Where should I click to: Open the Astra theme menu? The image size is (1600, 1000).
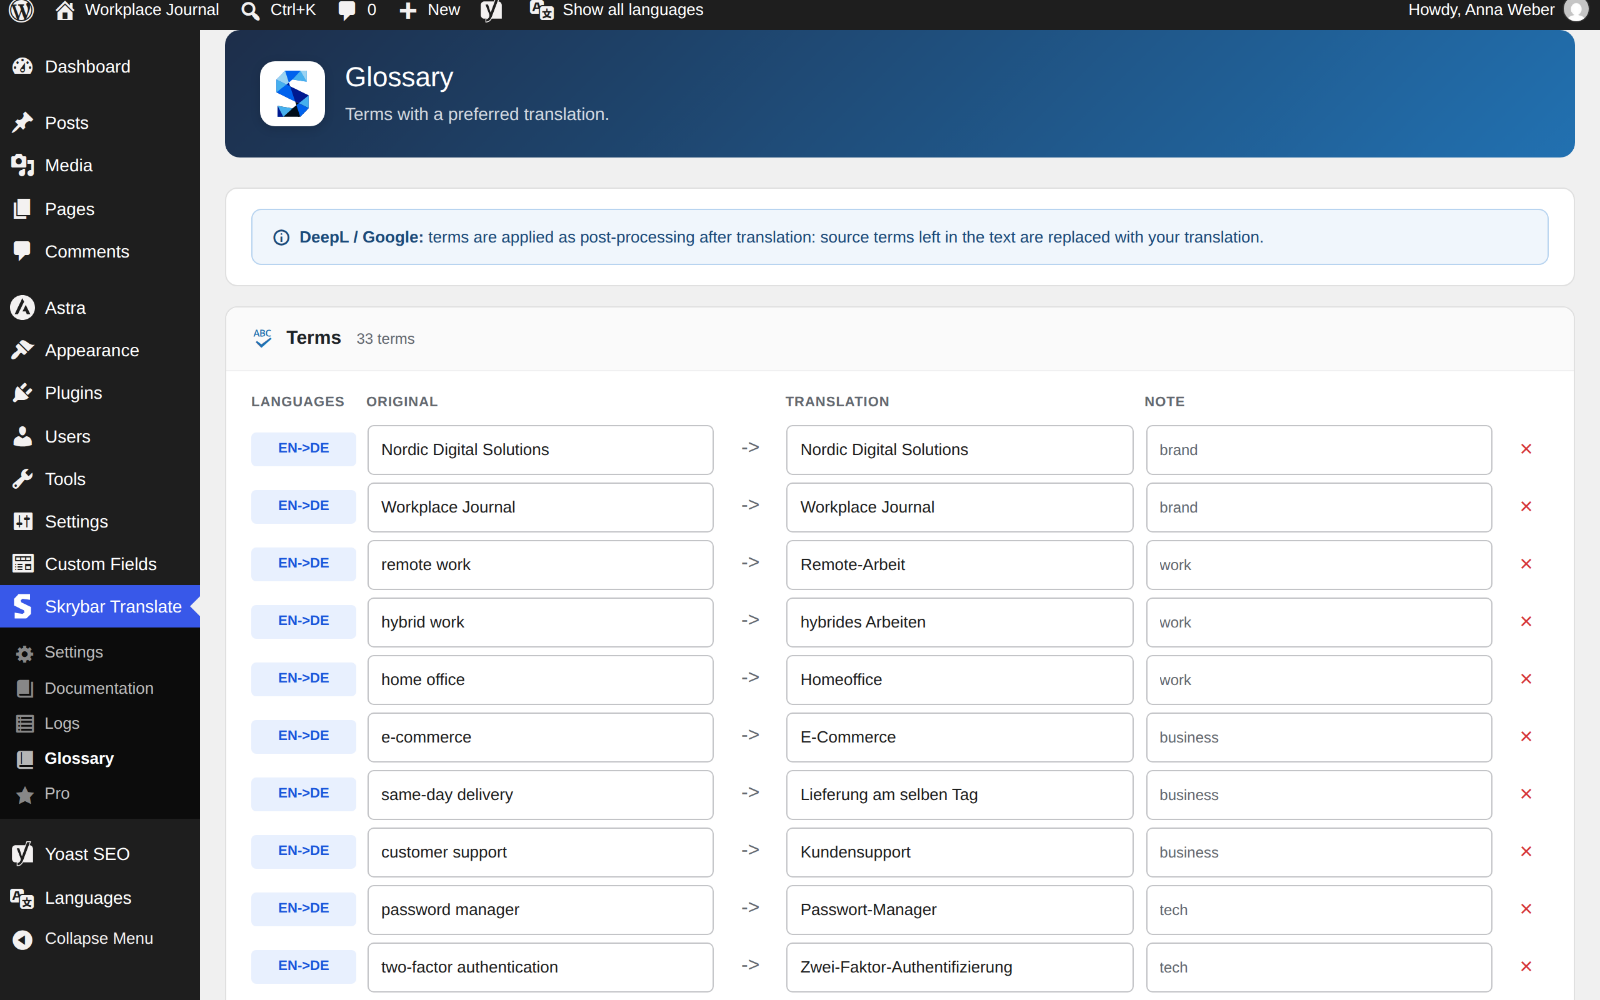[100, 308]
